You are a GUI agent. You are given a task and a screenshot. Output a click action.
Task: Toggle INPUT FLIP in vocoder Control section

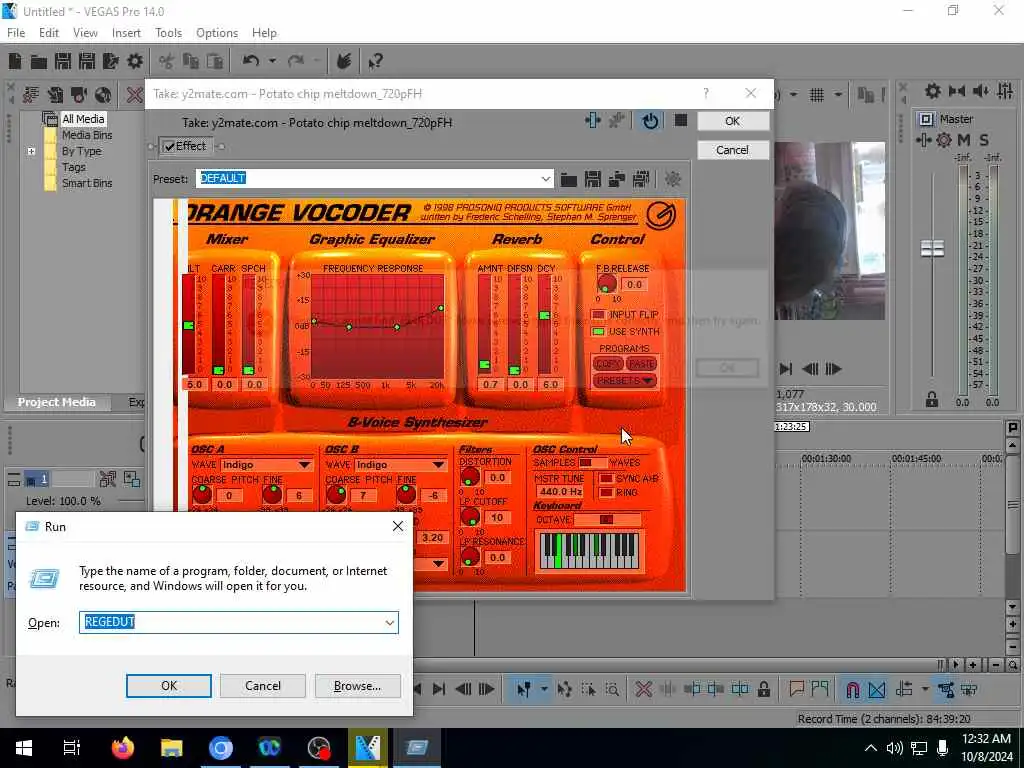point(598,315)
